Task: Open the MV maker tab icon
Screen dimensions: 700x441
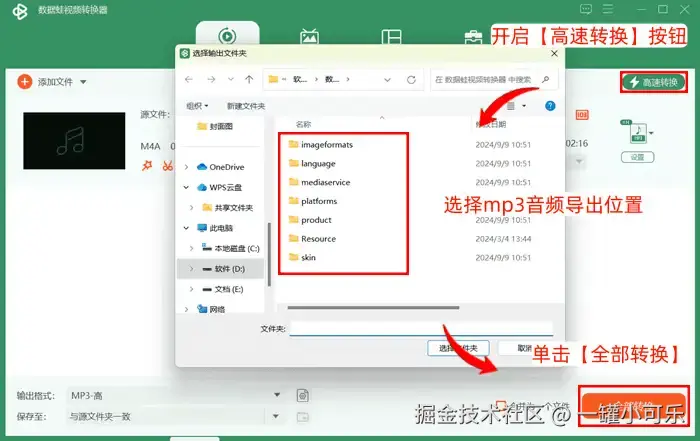Action: tap(309, 37)
